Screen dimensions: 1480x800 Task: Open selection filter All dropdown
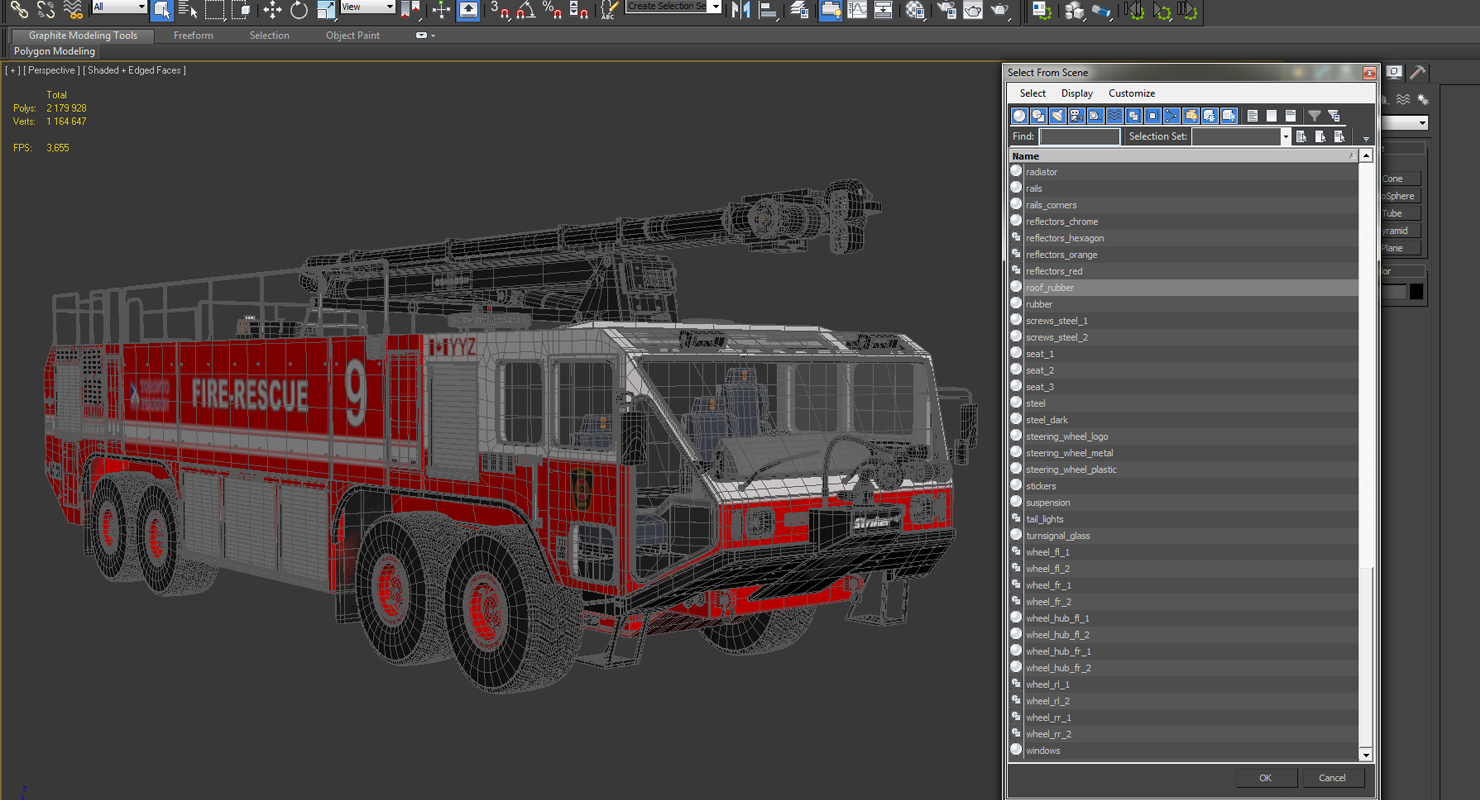tap(119, 7)
